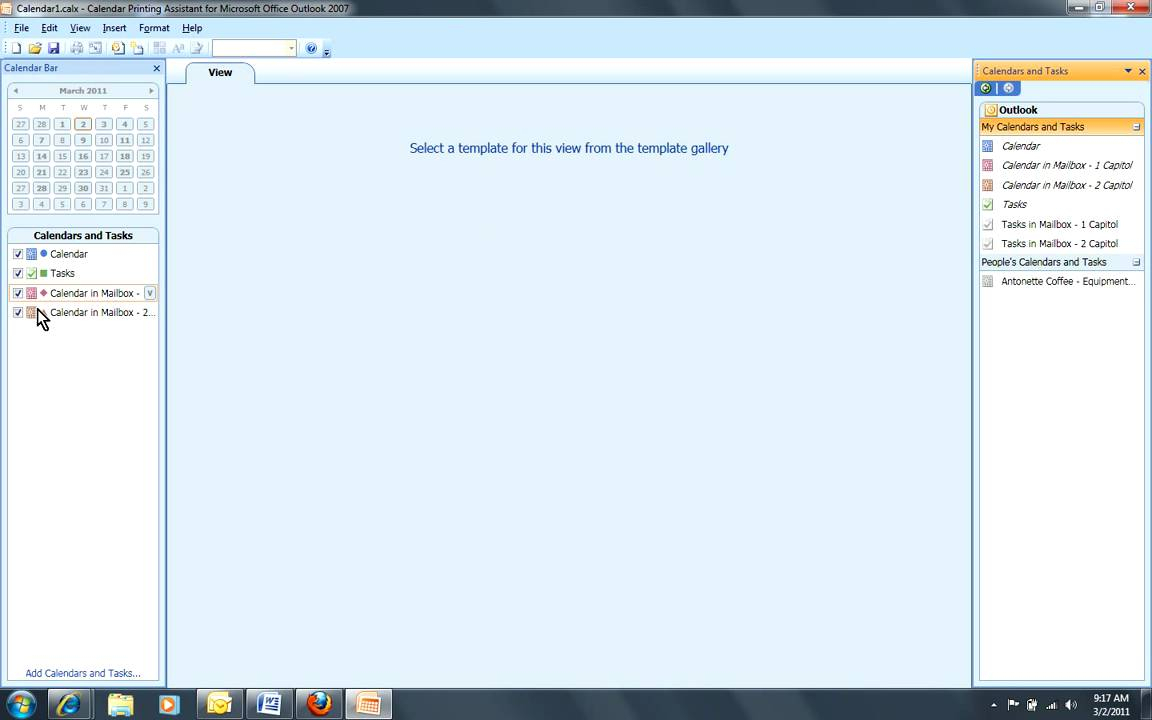The image size is (1152, 720).
Task: Open Internet Explorer from the taskbar
Action: (x=70, y=705)
